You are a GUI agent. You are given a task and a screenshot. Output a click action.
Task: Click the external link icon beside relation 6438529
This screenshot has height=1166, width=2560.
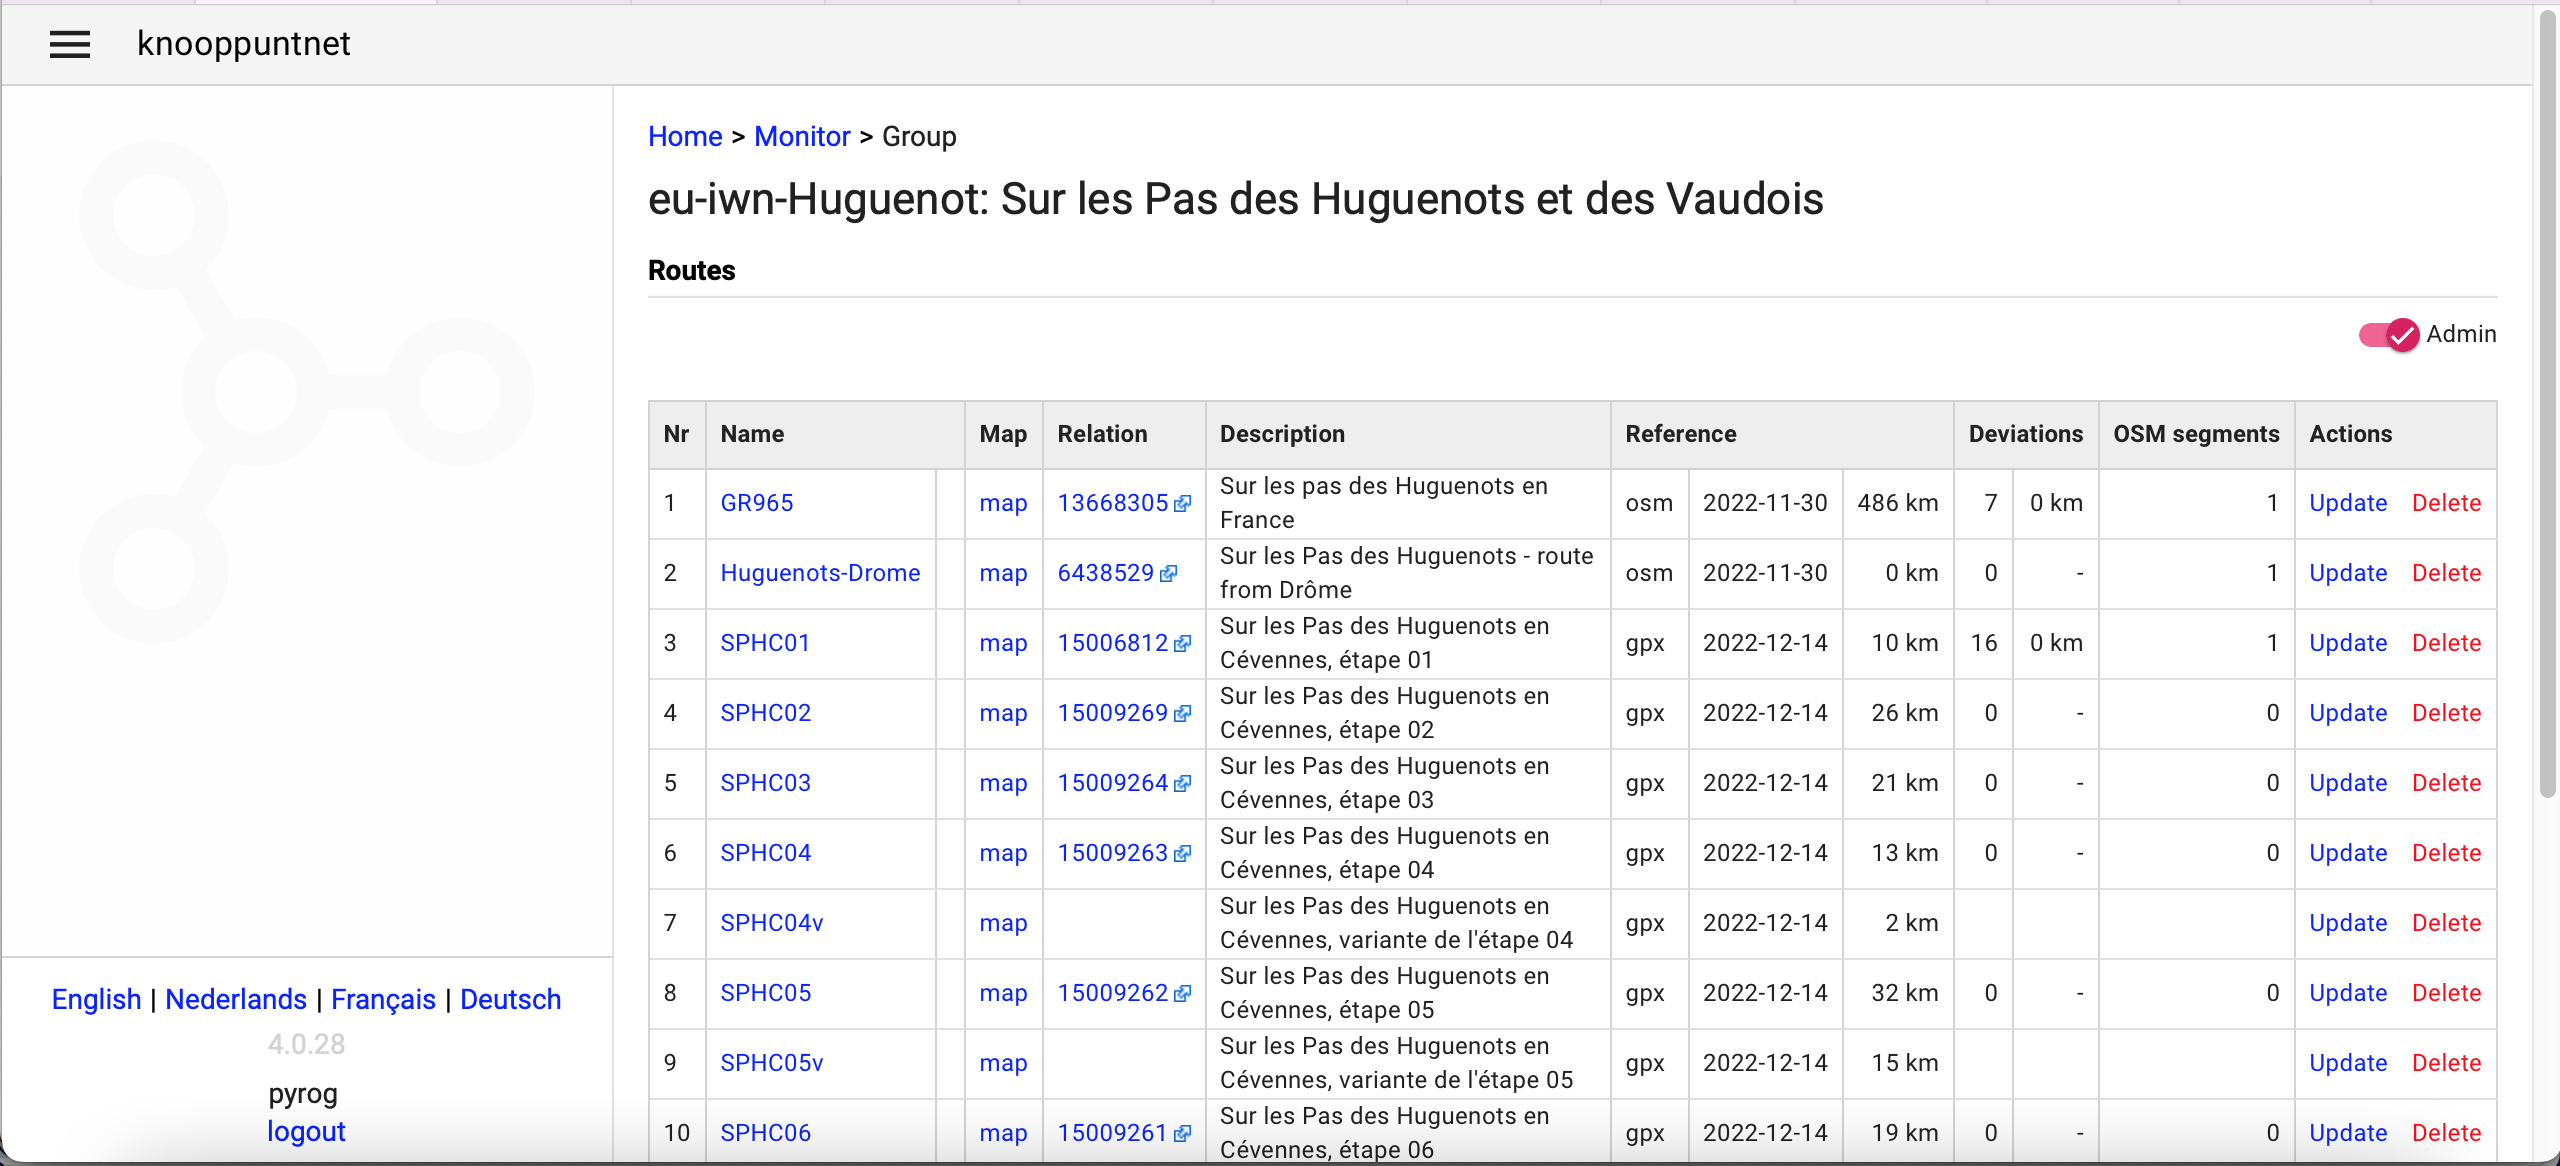(1170, 574)
